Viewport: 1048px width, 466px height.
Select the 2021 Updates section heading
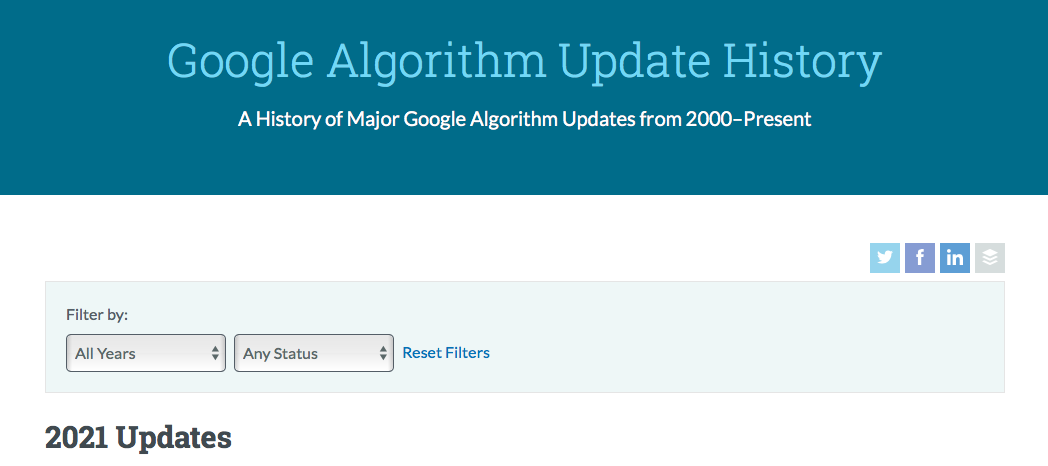click(138, 437)
